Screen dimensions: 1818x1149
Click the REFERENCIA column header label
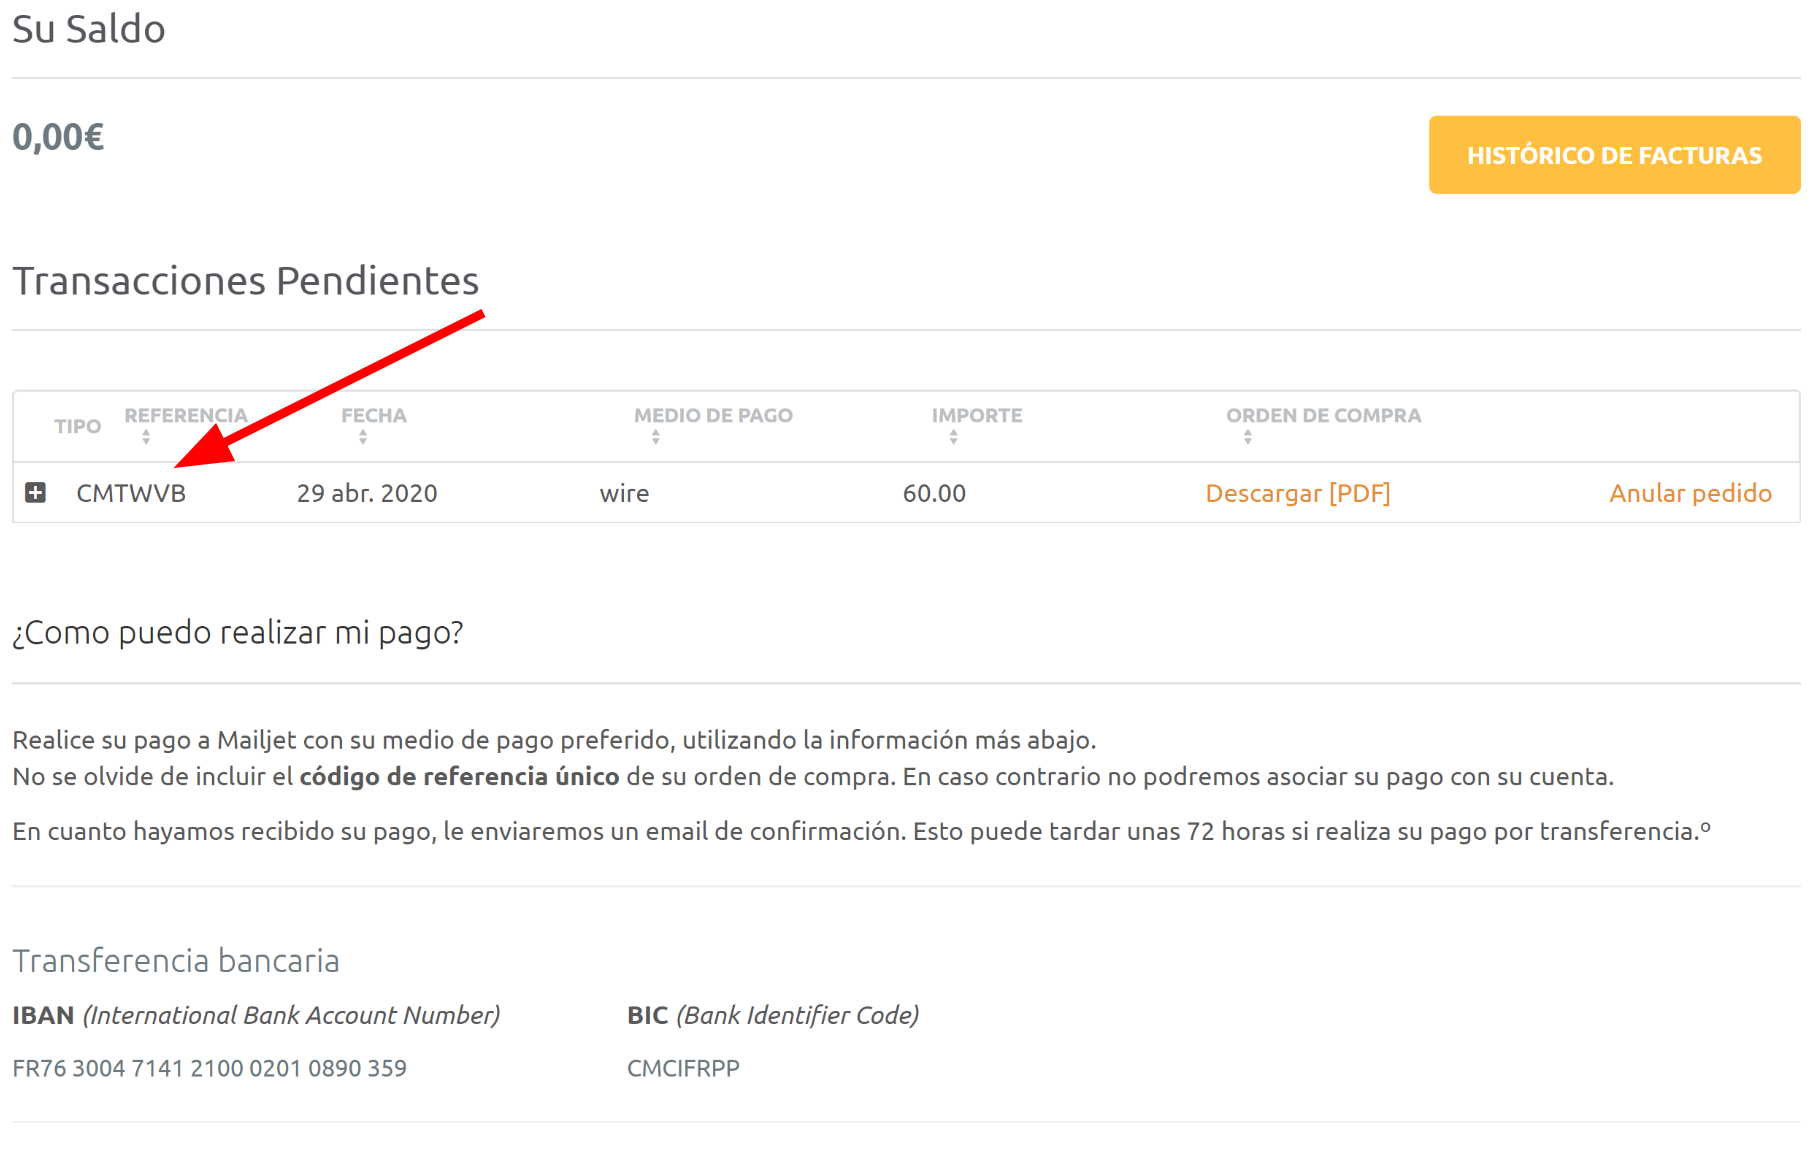[186, 415]
